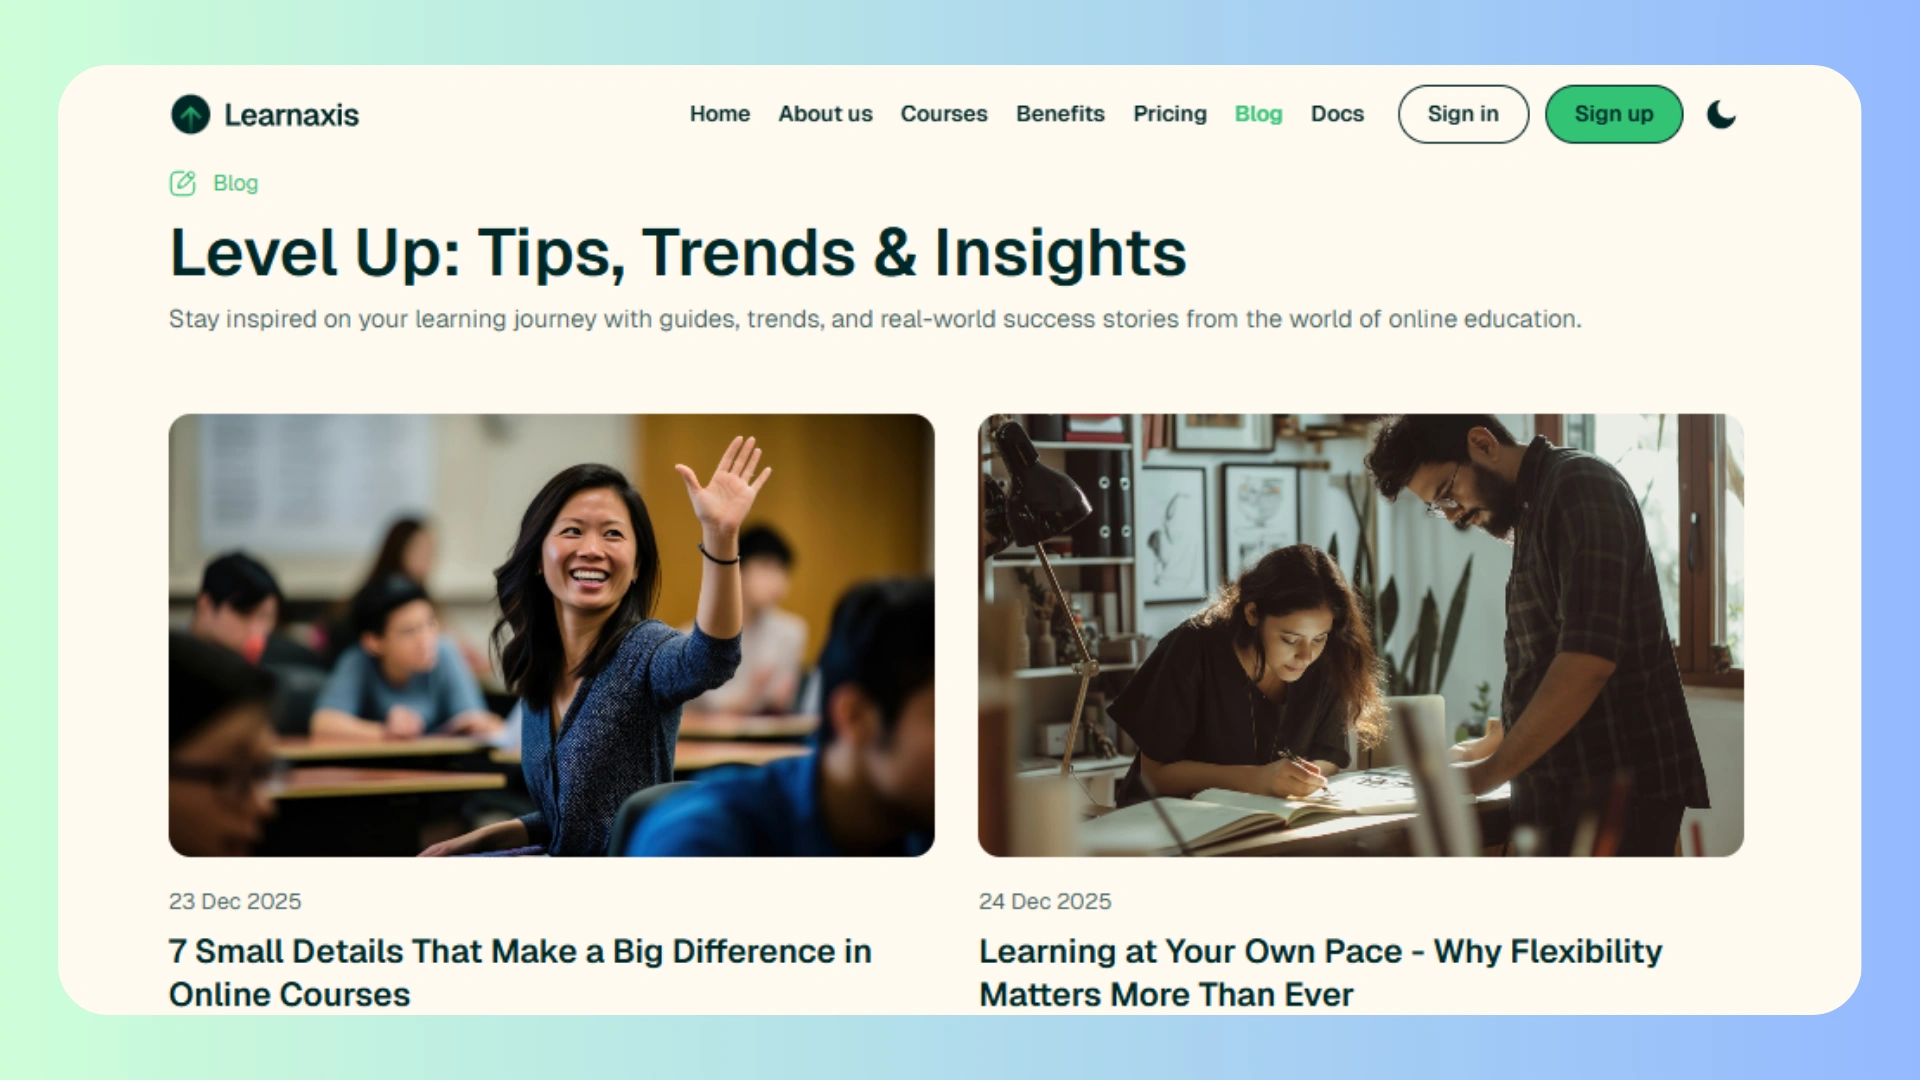Open the studio drawing article thumbnail

1360,635
